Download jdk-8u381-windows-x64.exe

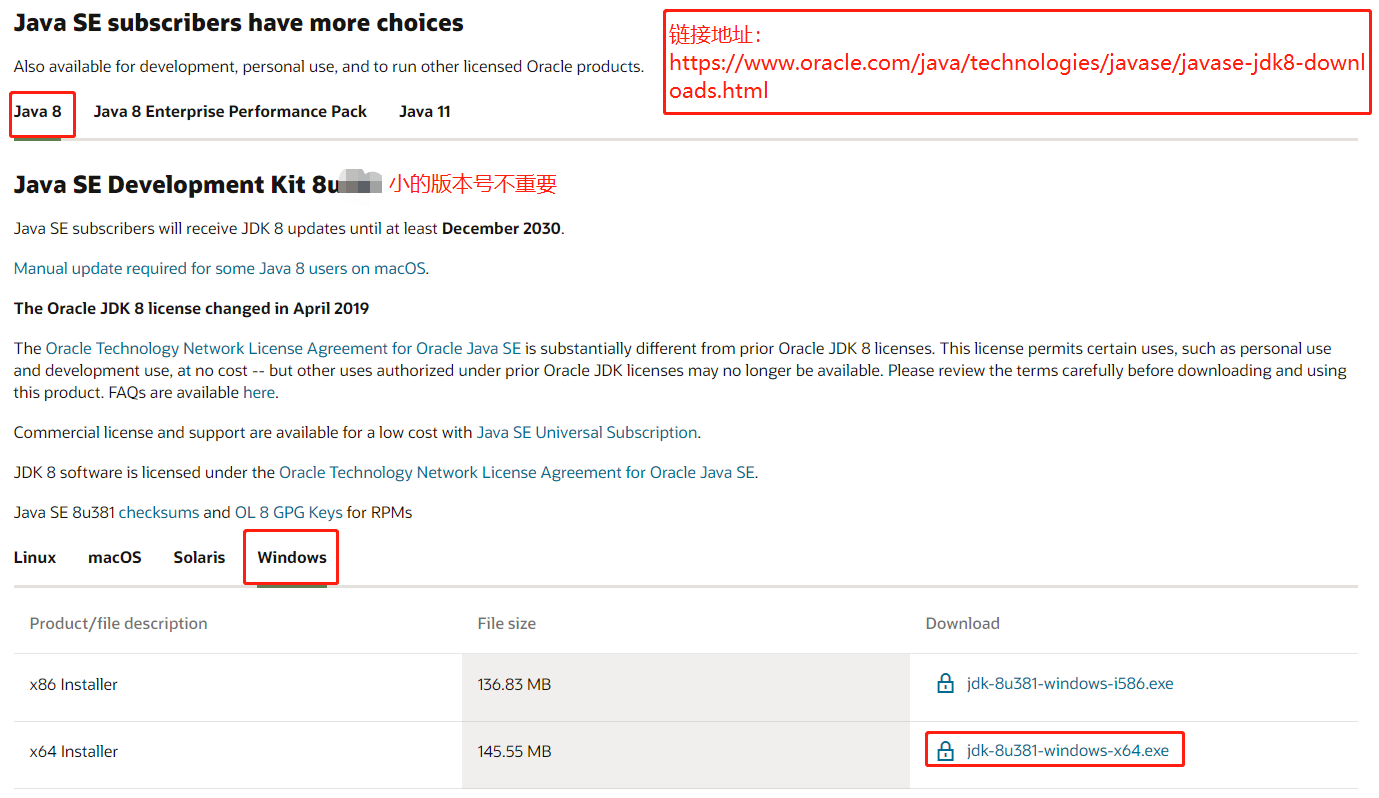pos(1068,751)
